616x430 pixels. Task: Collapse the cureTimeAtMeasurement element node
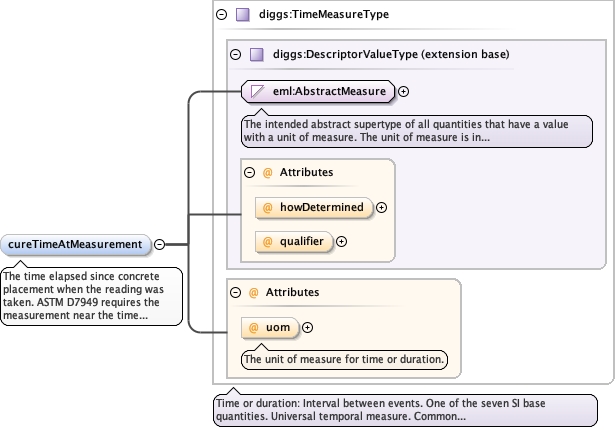pyautogui.click(x=160, y=244)
